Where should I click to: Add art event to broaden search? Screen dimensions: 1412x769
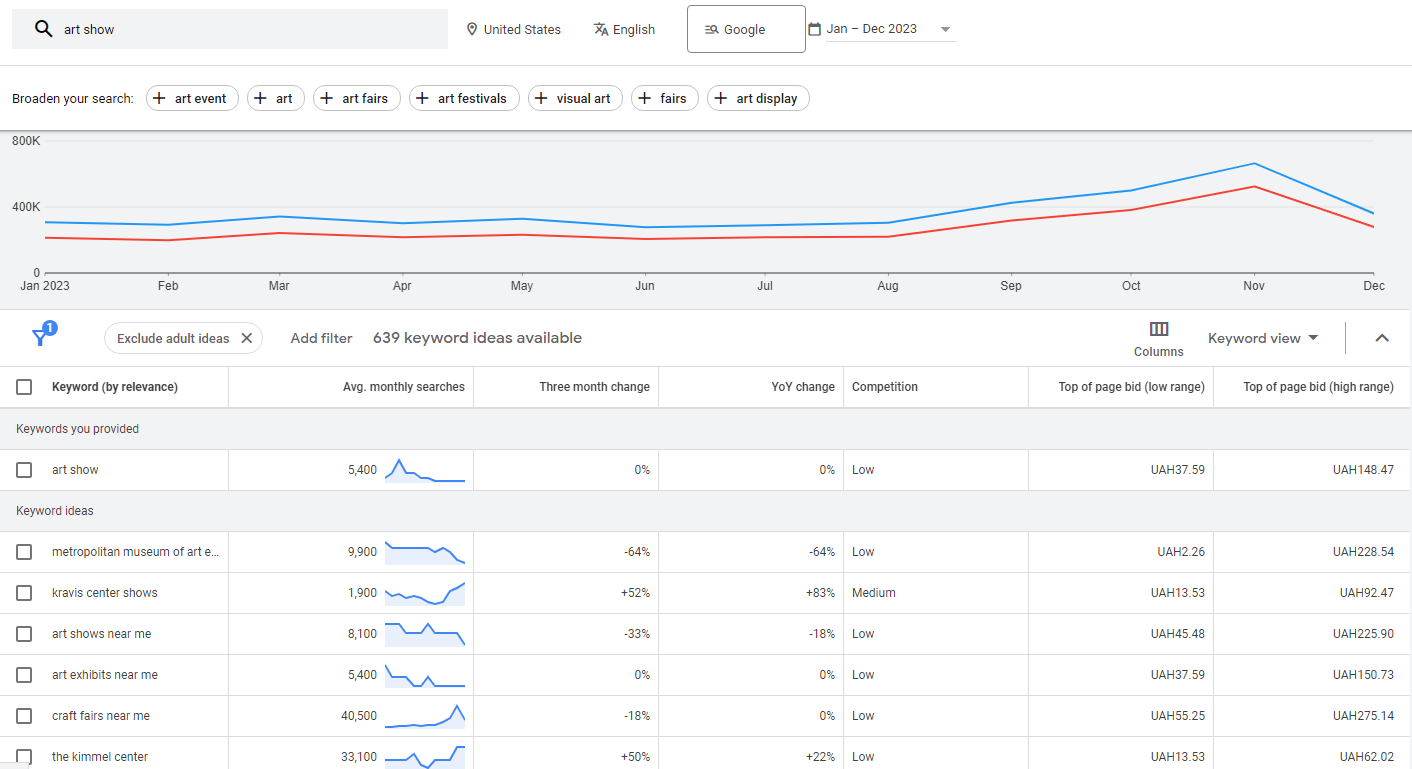click(x=192, y=98)
